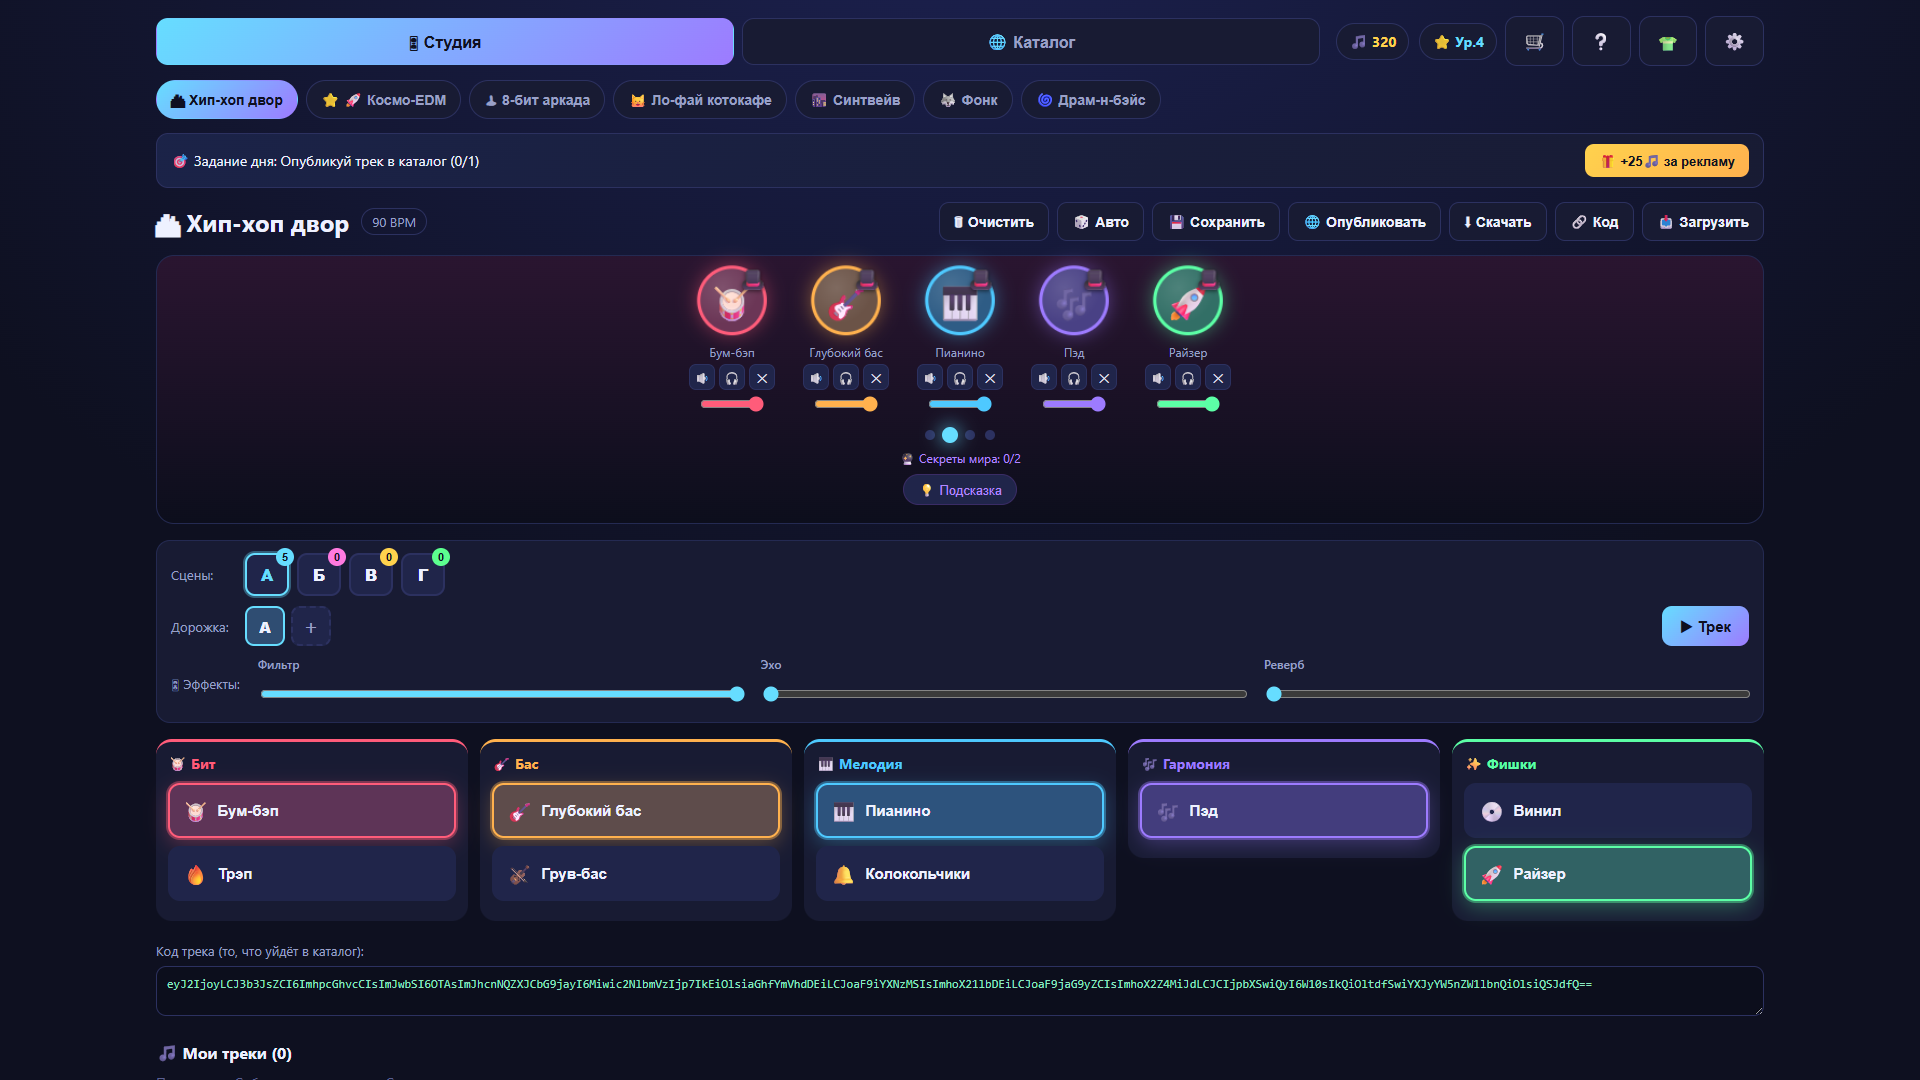Adjust the Бум-бэп volume slider

pos(732,404)
